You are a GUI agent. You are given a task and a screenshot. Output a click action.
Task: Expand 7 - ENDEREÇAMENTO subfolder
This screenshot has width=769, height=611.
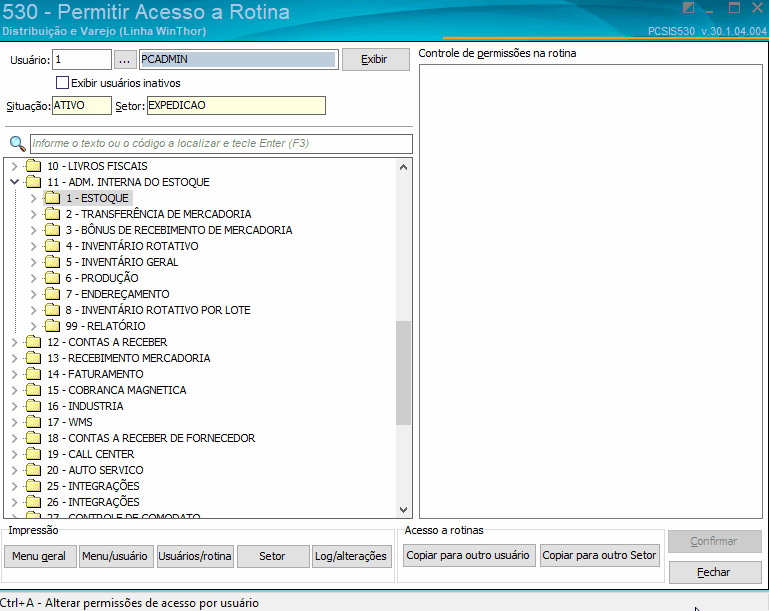(x=33, y=294)
